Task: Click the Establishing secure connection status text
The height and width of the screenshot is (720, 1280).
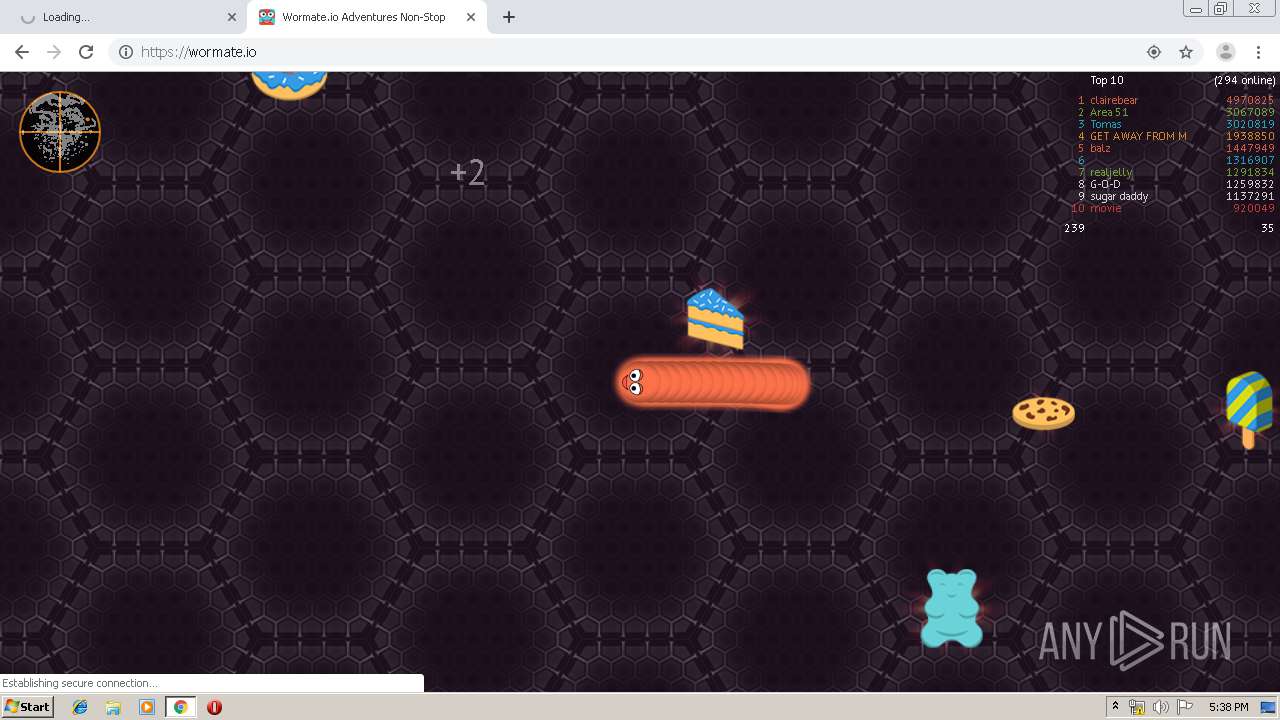Action: click(80, 683)
